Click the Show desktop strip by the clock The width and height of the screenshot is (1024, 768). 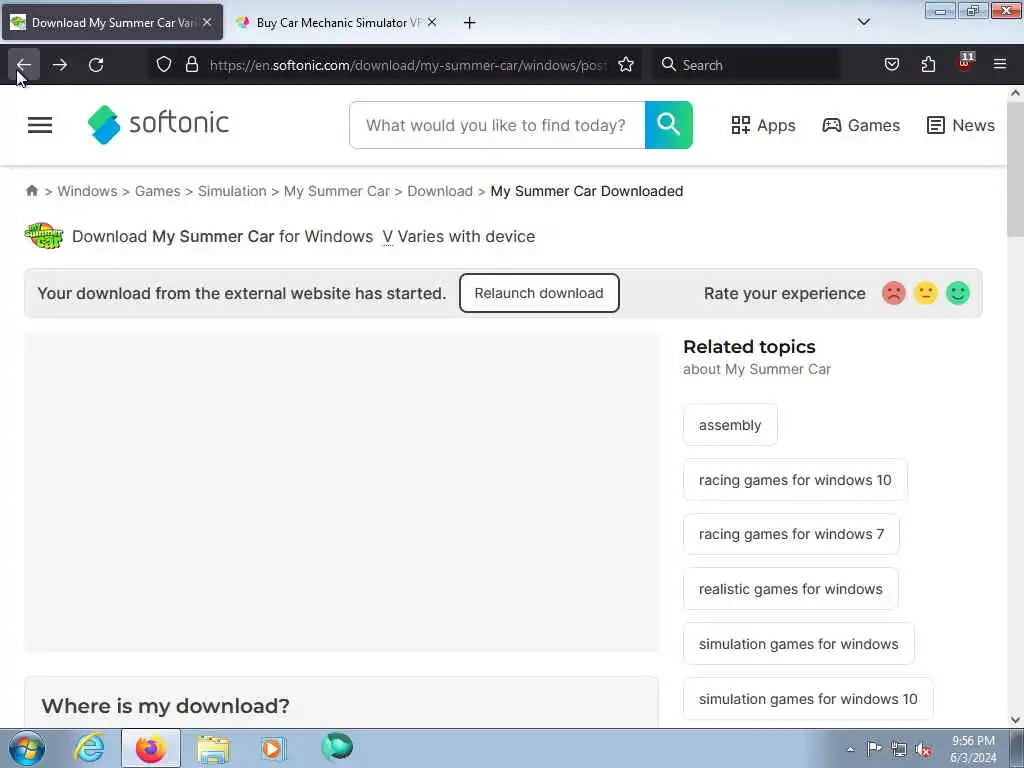(1017, 748)
